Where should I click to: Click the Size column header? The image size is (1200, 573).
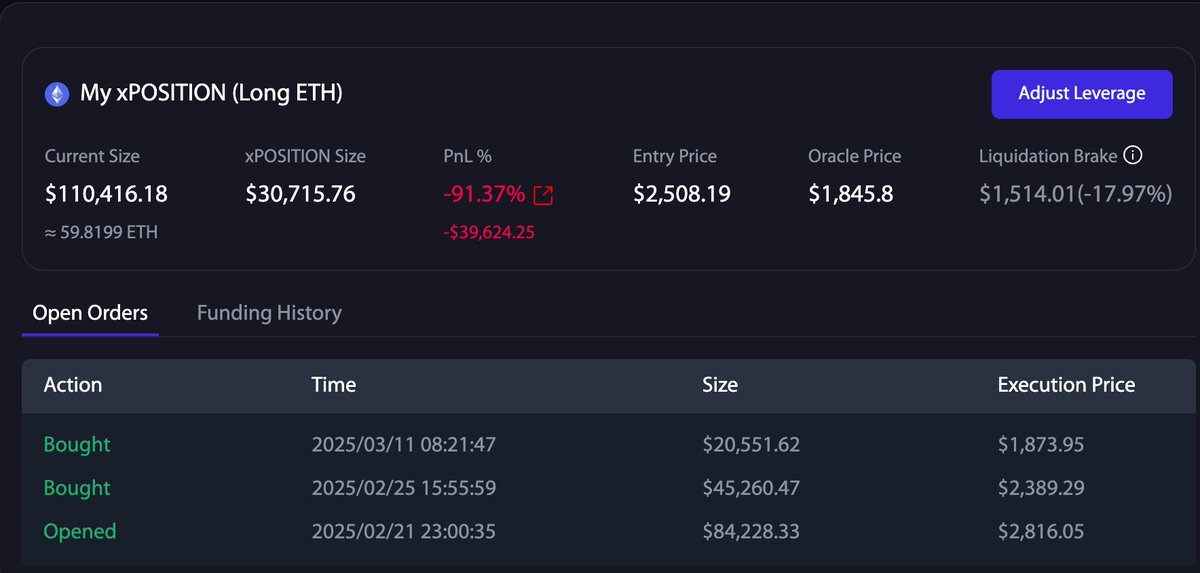[x=720, y=385]
